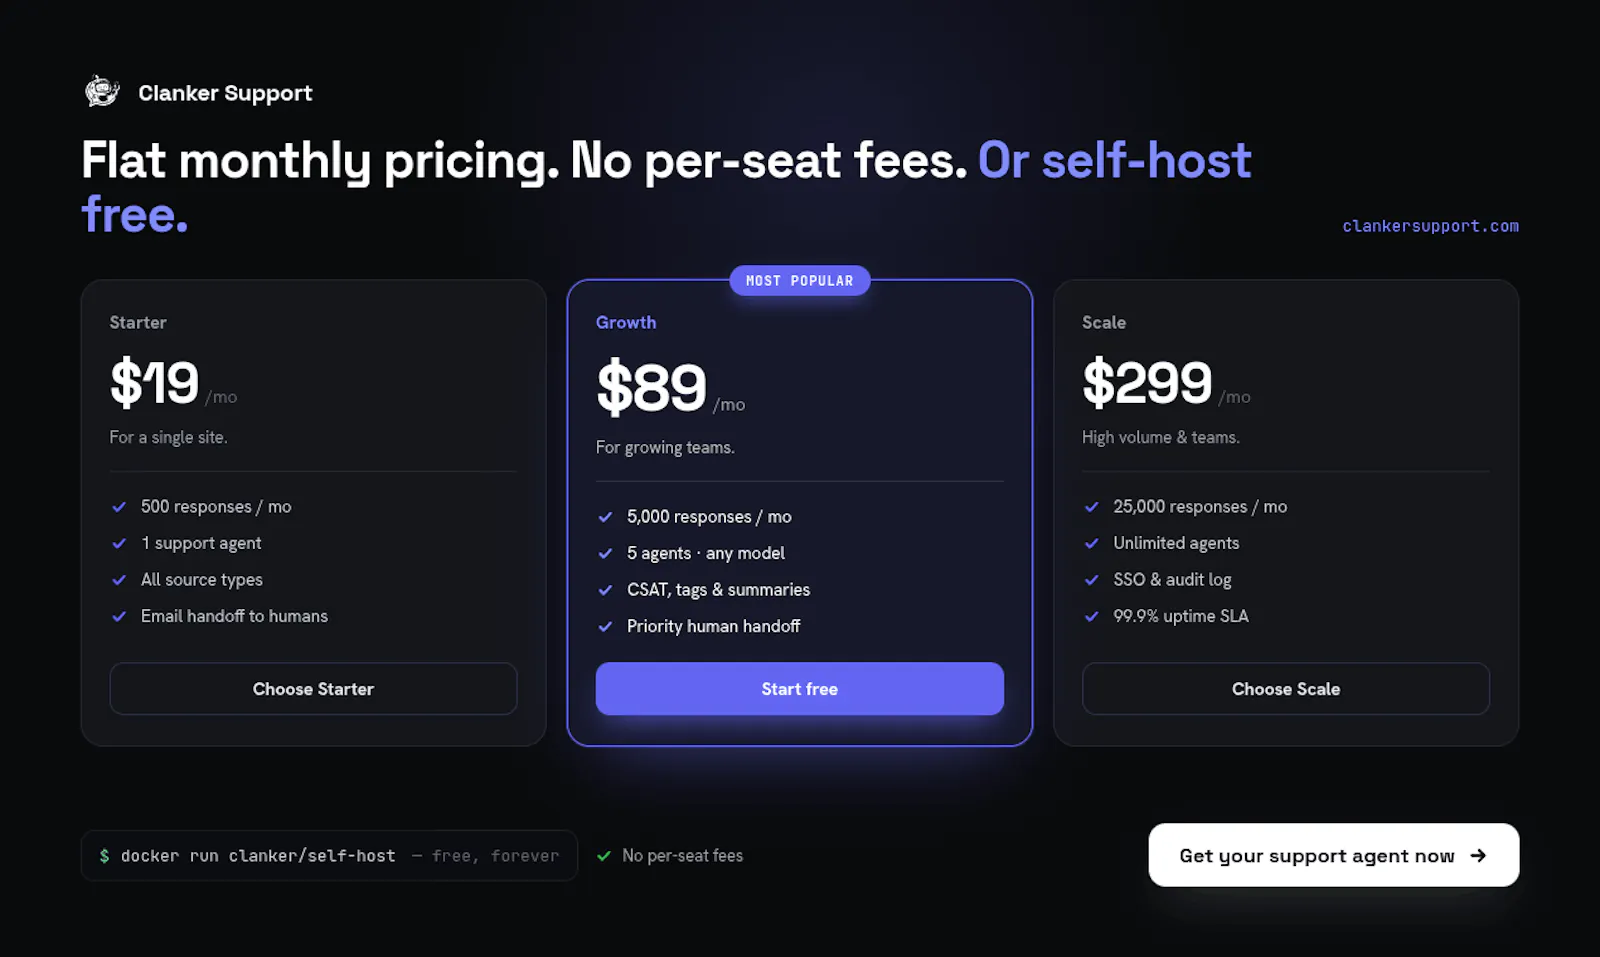Screen dimensions: 1600x957
Task: Click the checkmark next to 5,000 responses / mo
Action: 605,517
